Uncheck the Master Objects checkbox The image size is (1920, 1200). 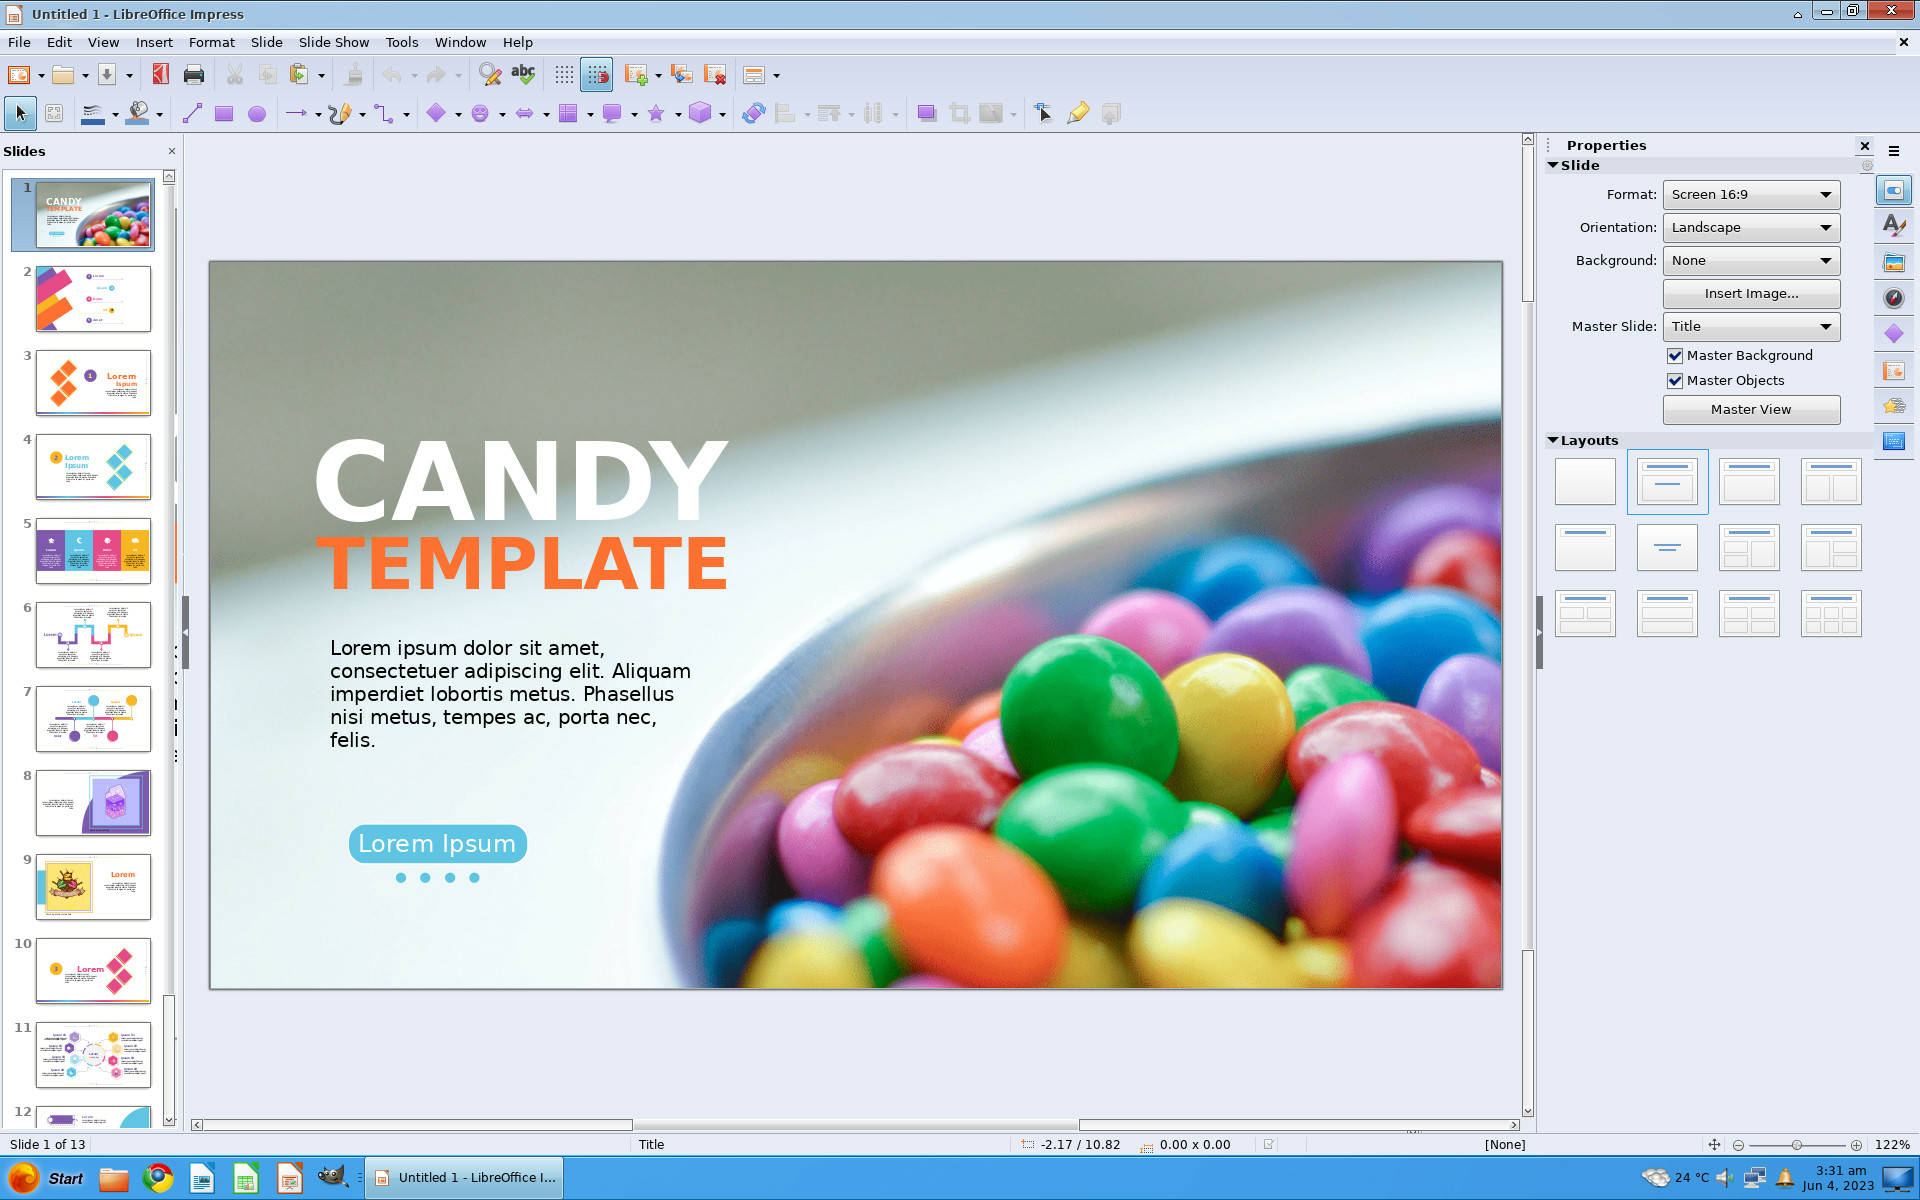(x=1675, y=381)
